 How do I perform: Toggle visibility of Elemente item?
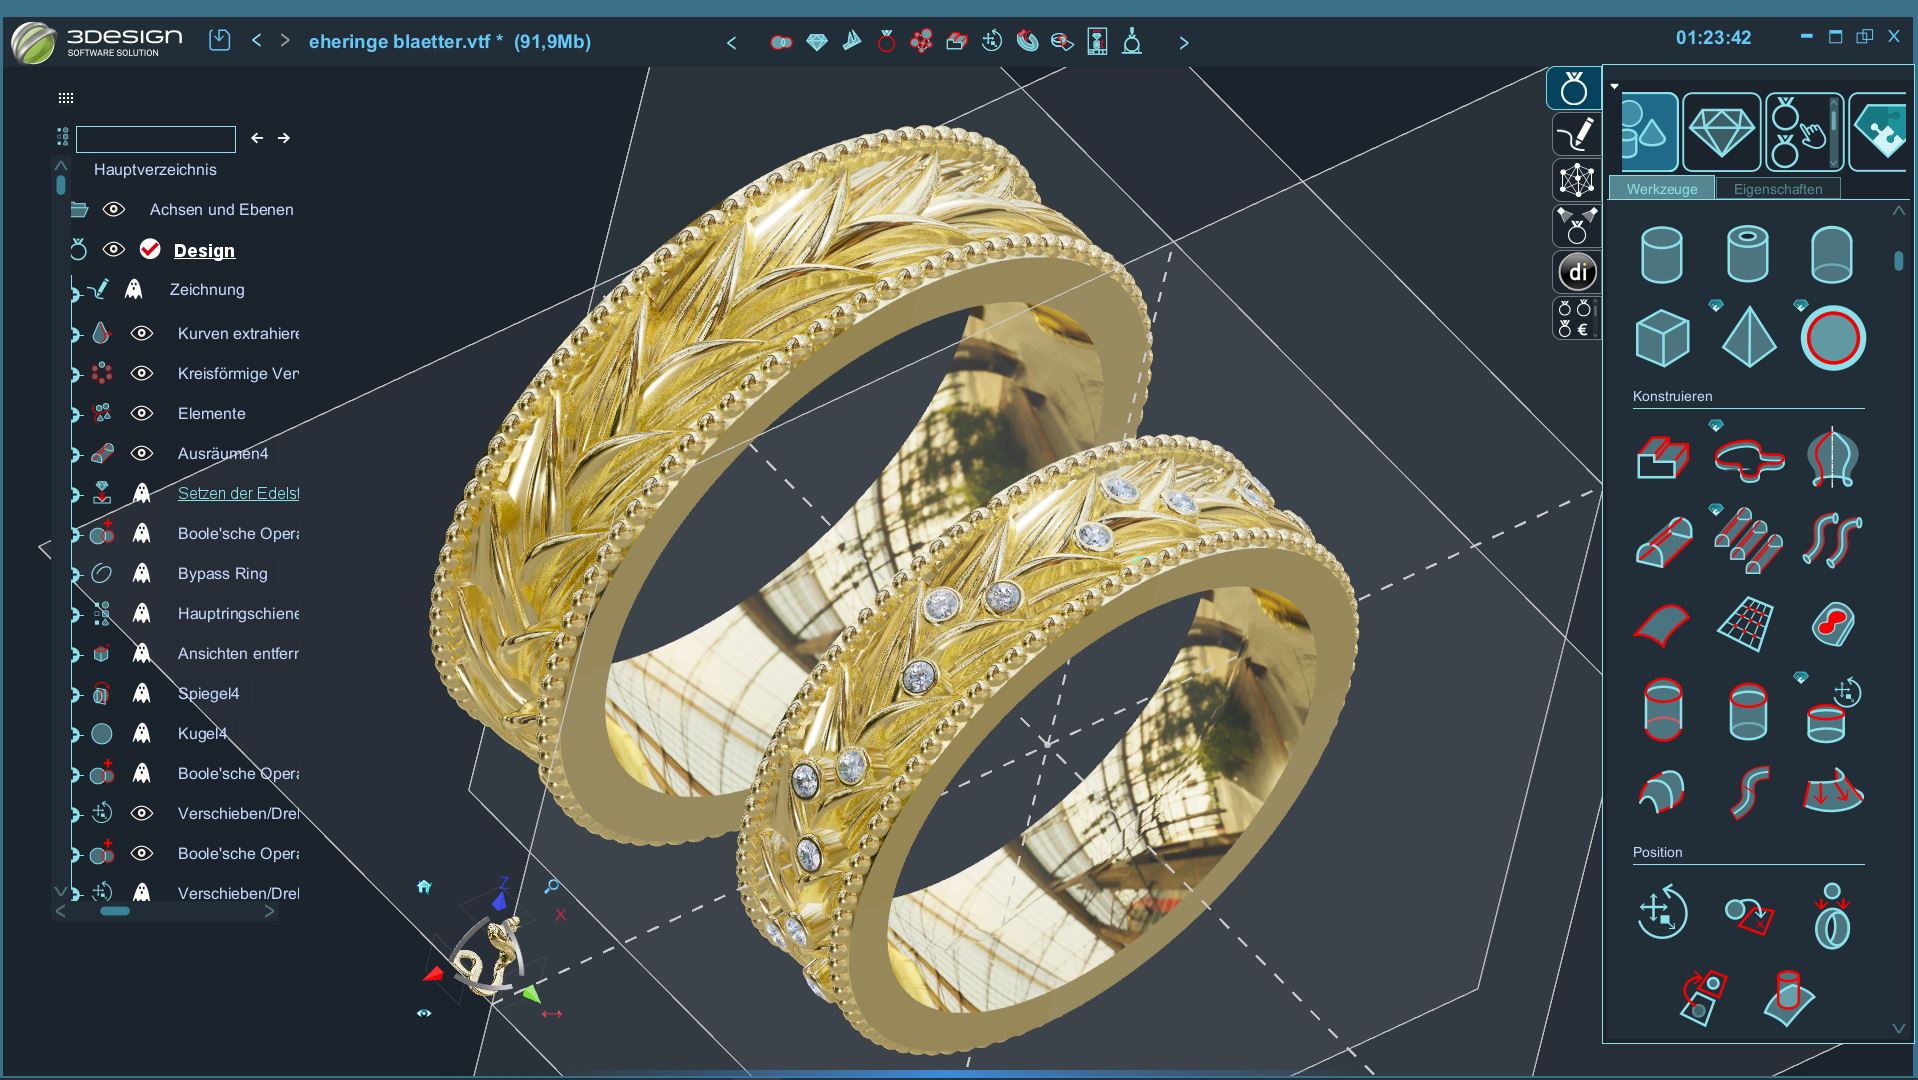[x=142, y=413]
